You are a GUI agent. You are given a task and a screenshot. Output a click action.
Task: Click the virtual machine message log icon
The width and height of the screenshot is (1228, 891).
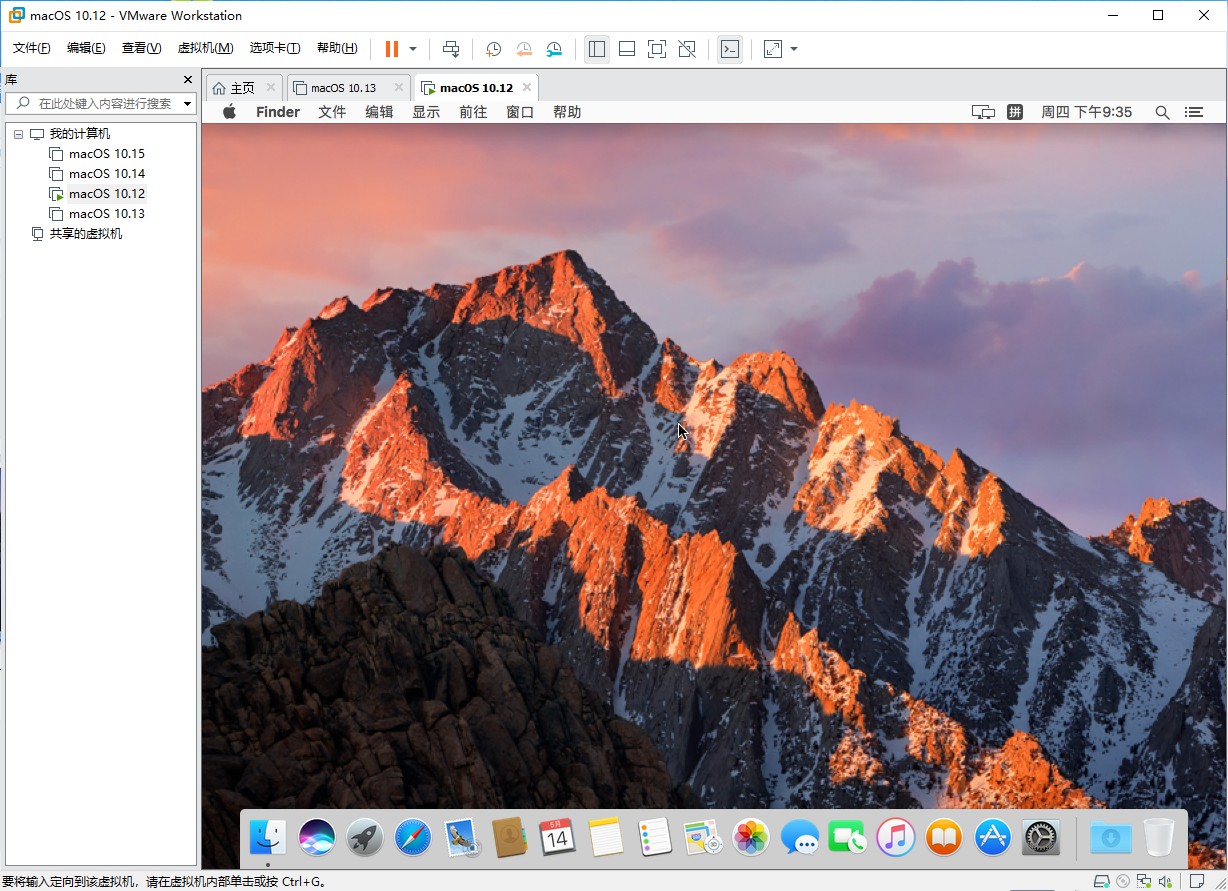click(1197, 881)
